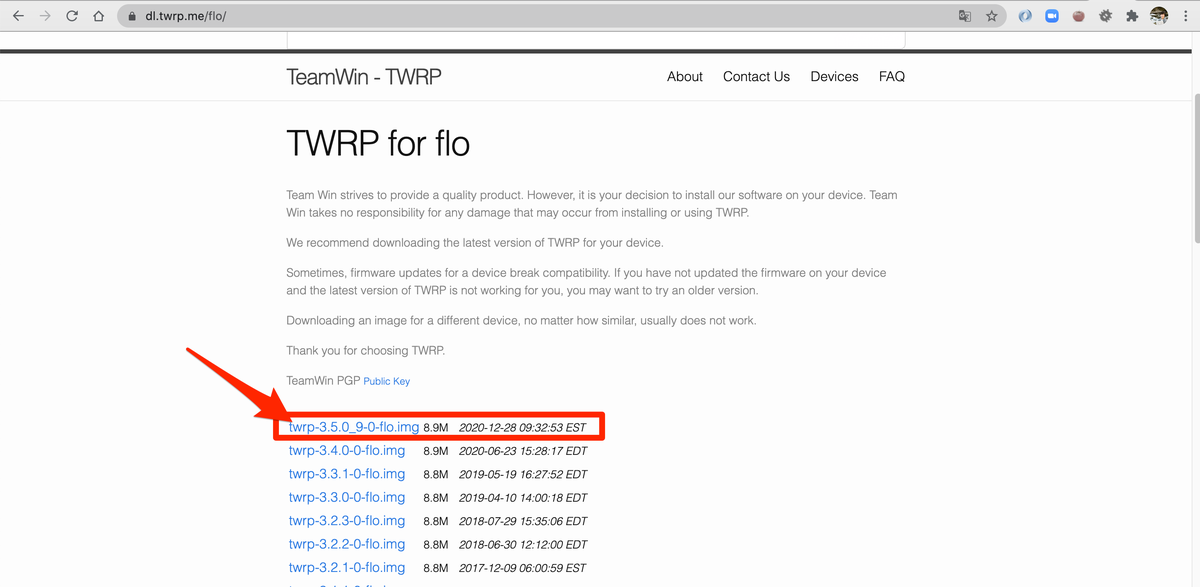1200x587 pixels.
Task: Open Chrome's three-dot menu
Action: 1185,16
